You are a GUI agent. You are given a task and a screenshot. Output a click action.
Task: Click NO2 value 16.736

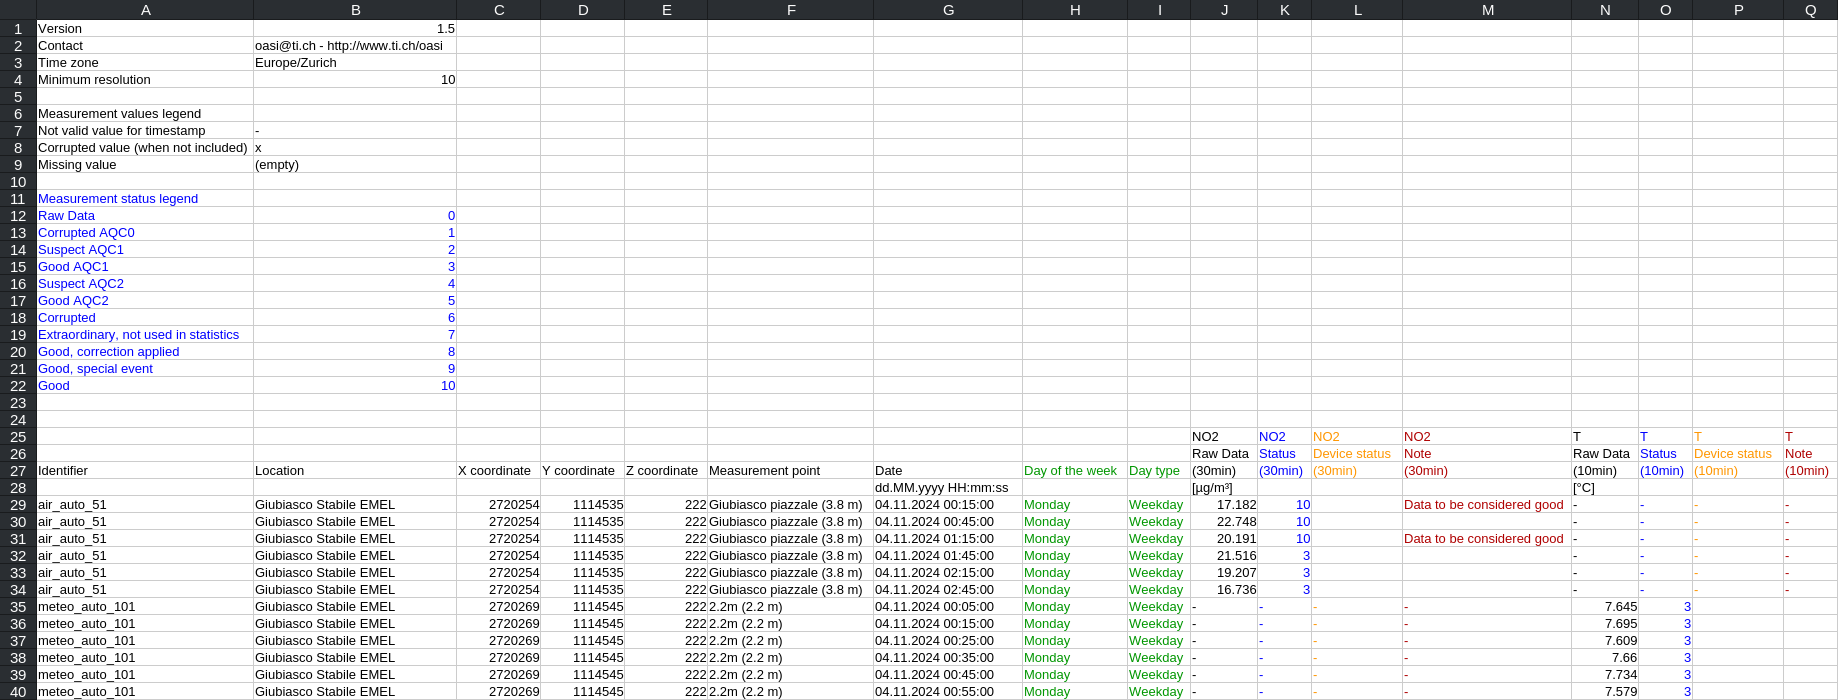(1224, 590)
